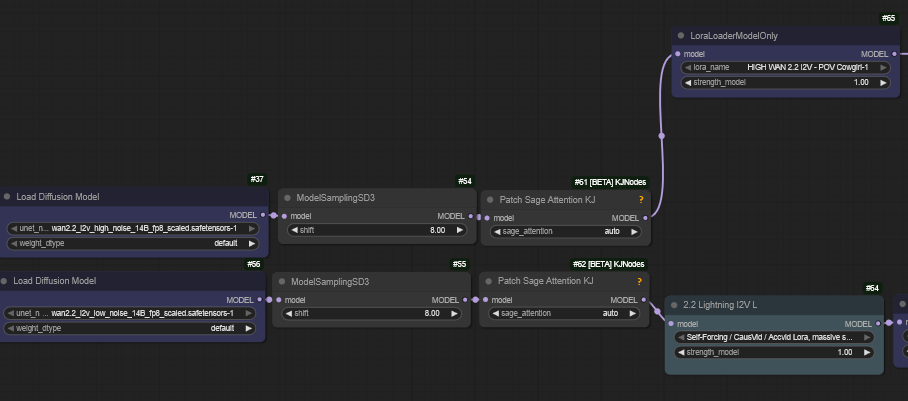Click the strength_model 1.00 field in LoraLoaderModelOnly
Image resolution: width=908 pixels, height=401 pixels.
(785, 82)
